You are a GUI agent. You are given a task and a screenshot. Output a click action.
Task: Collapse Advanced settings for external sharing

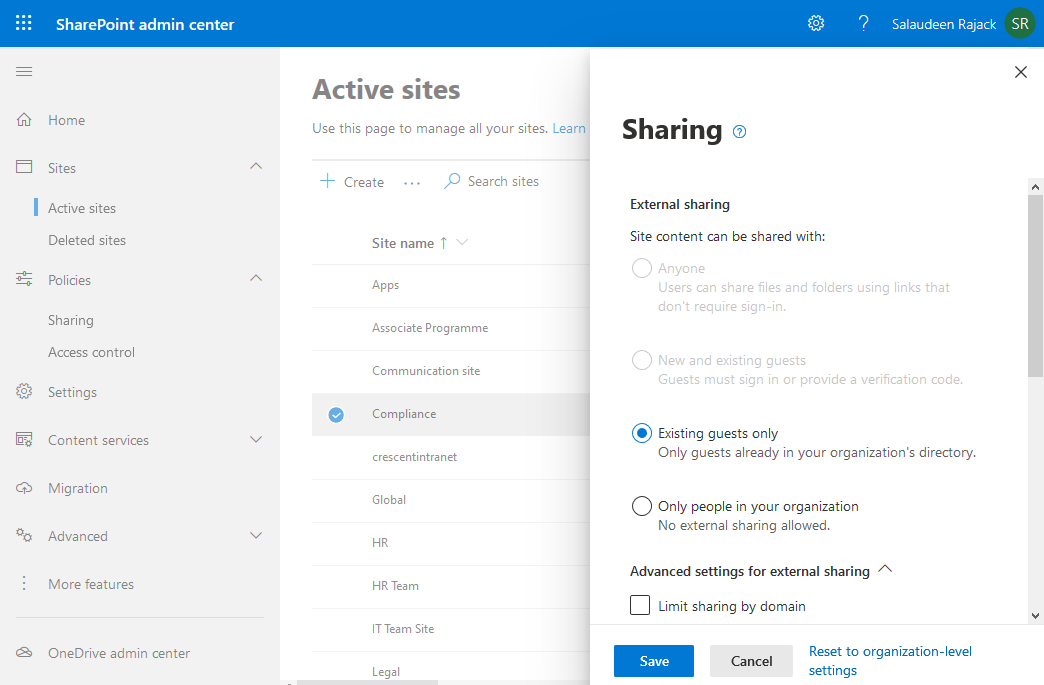click(x=884, y=570)
